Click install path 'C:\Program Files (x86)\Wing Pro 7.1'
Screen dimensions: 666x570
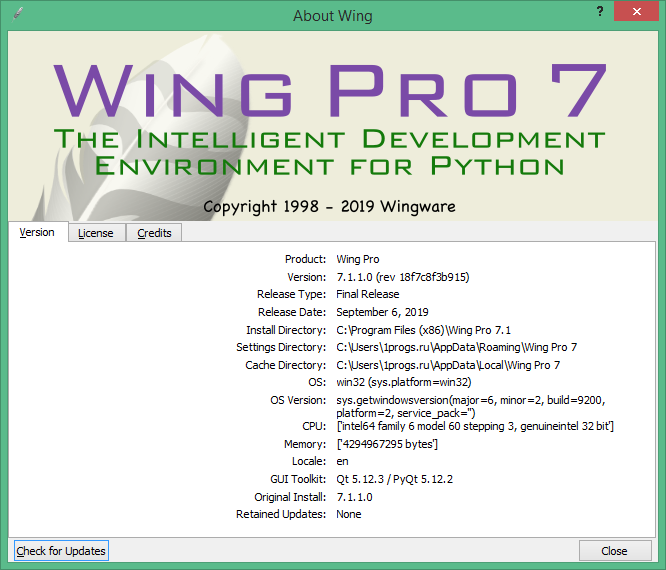[x=423, y=330]
